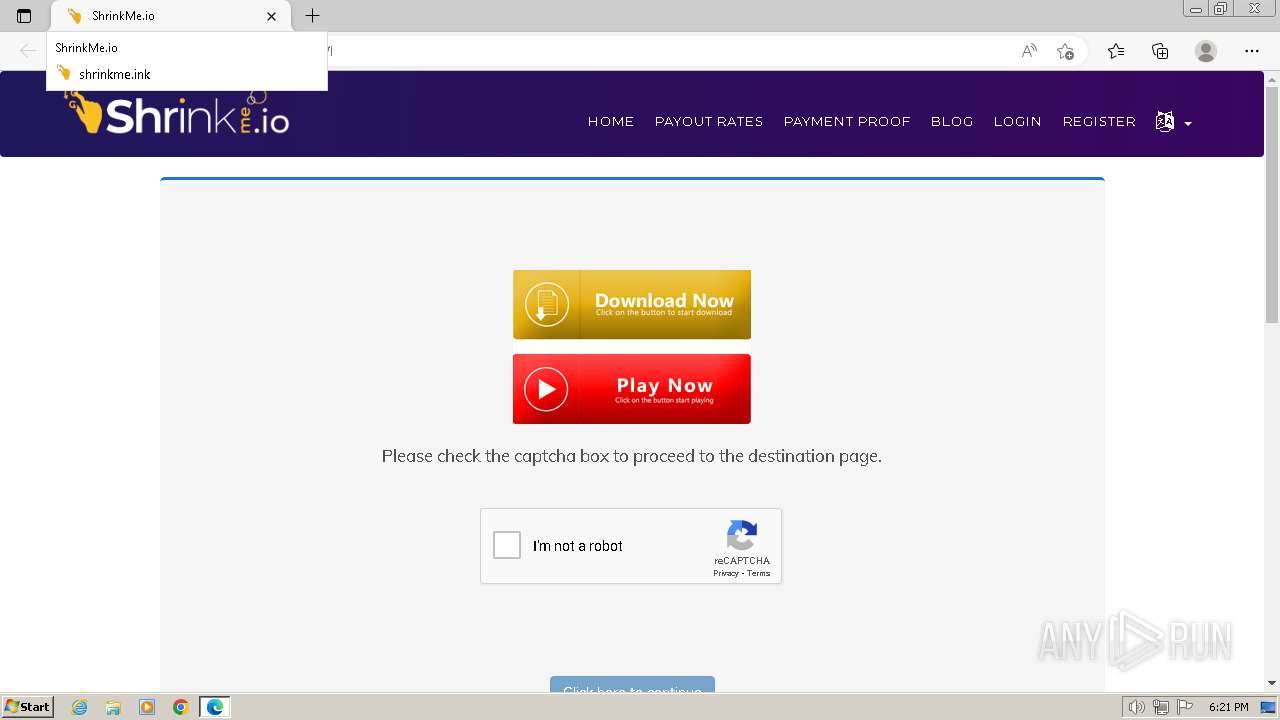Screen dimensions: 1280x720
Task: Close the ShrinkMe.io tab
Action: click(271, 16)
